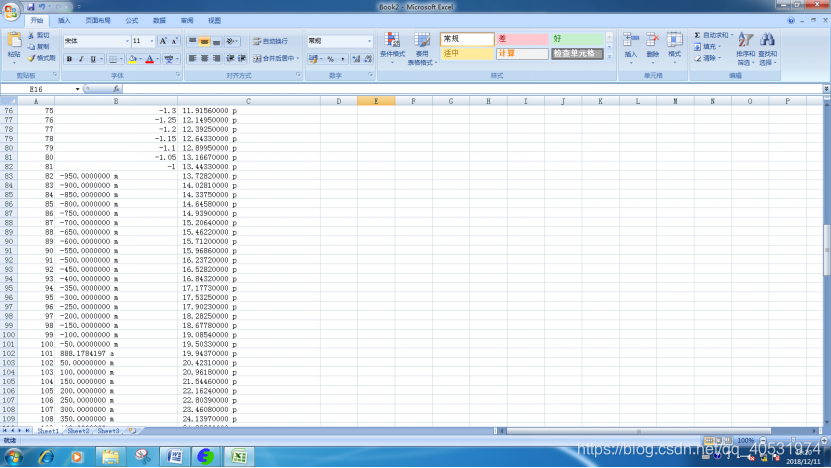Toggle bottom vertical alignment
Image resolution: width=831 pixels, height=468 pixels.
click(216, 41)
